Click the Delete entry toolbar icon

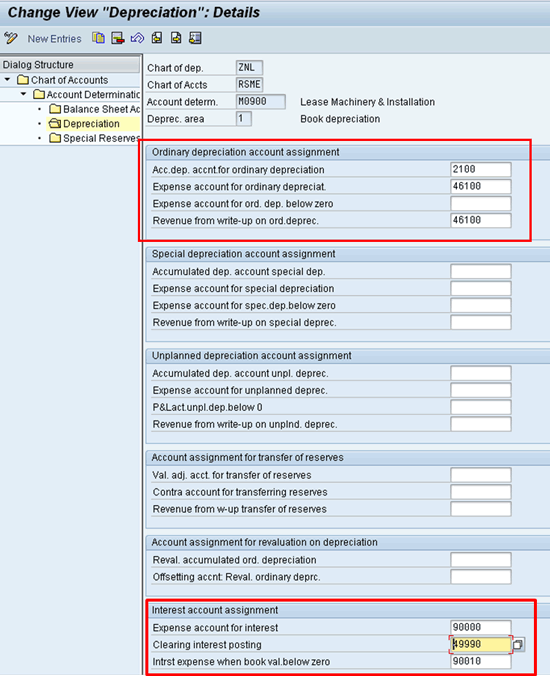118,38
